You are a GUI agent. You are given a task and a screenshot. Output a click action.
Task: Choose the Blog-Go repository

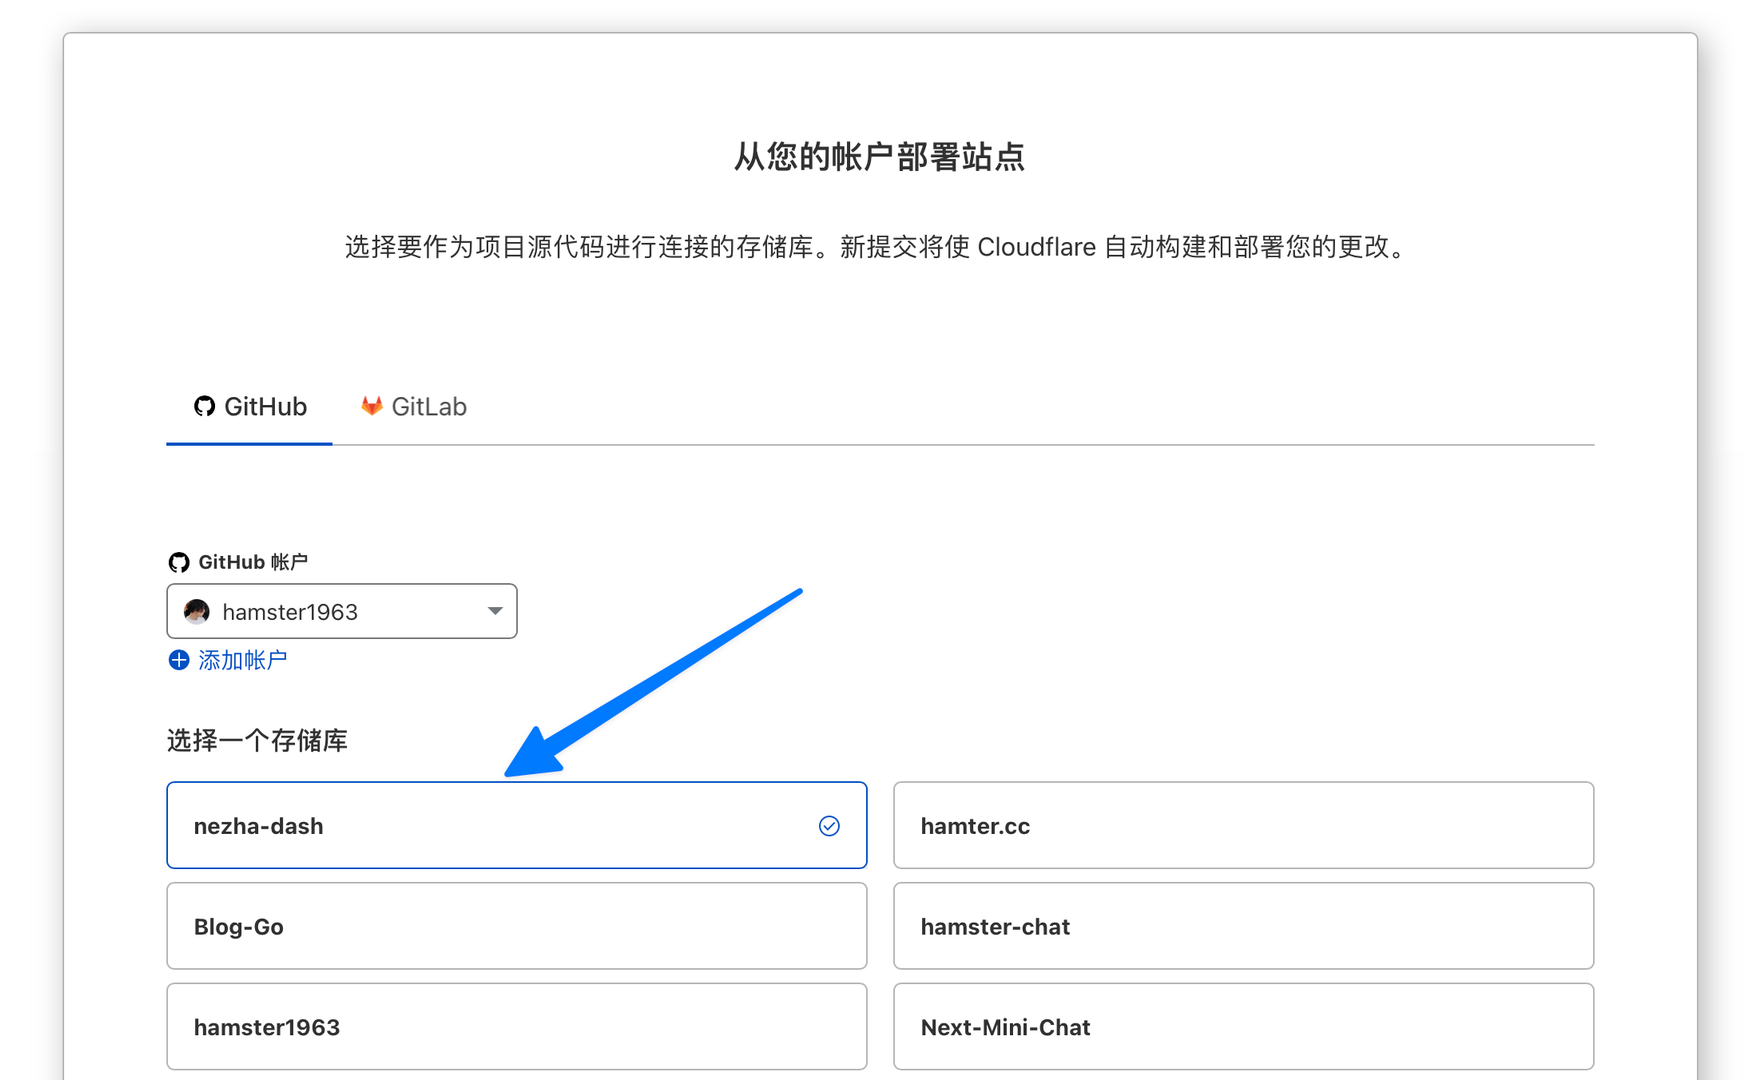point(516,927)
